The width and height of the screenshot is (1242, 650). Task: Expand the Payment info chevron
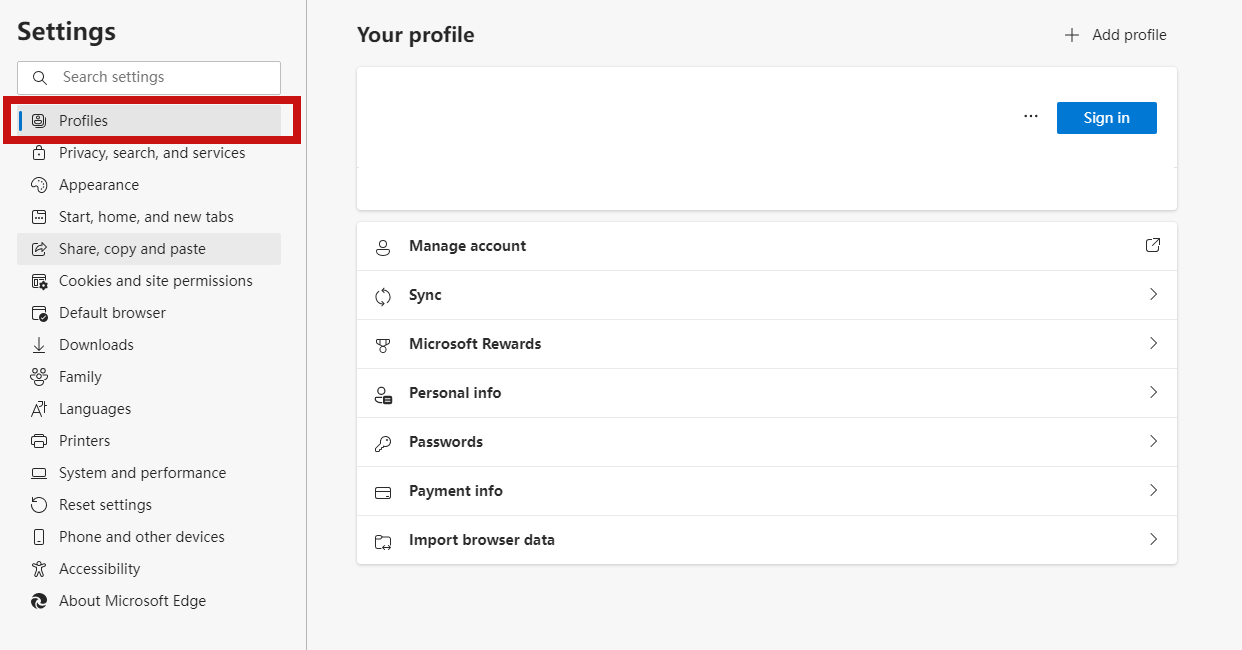click(1153, 490)
